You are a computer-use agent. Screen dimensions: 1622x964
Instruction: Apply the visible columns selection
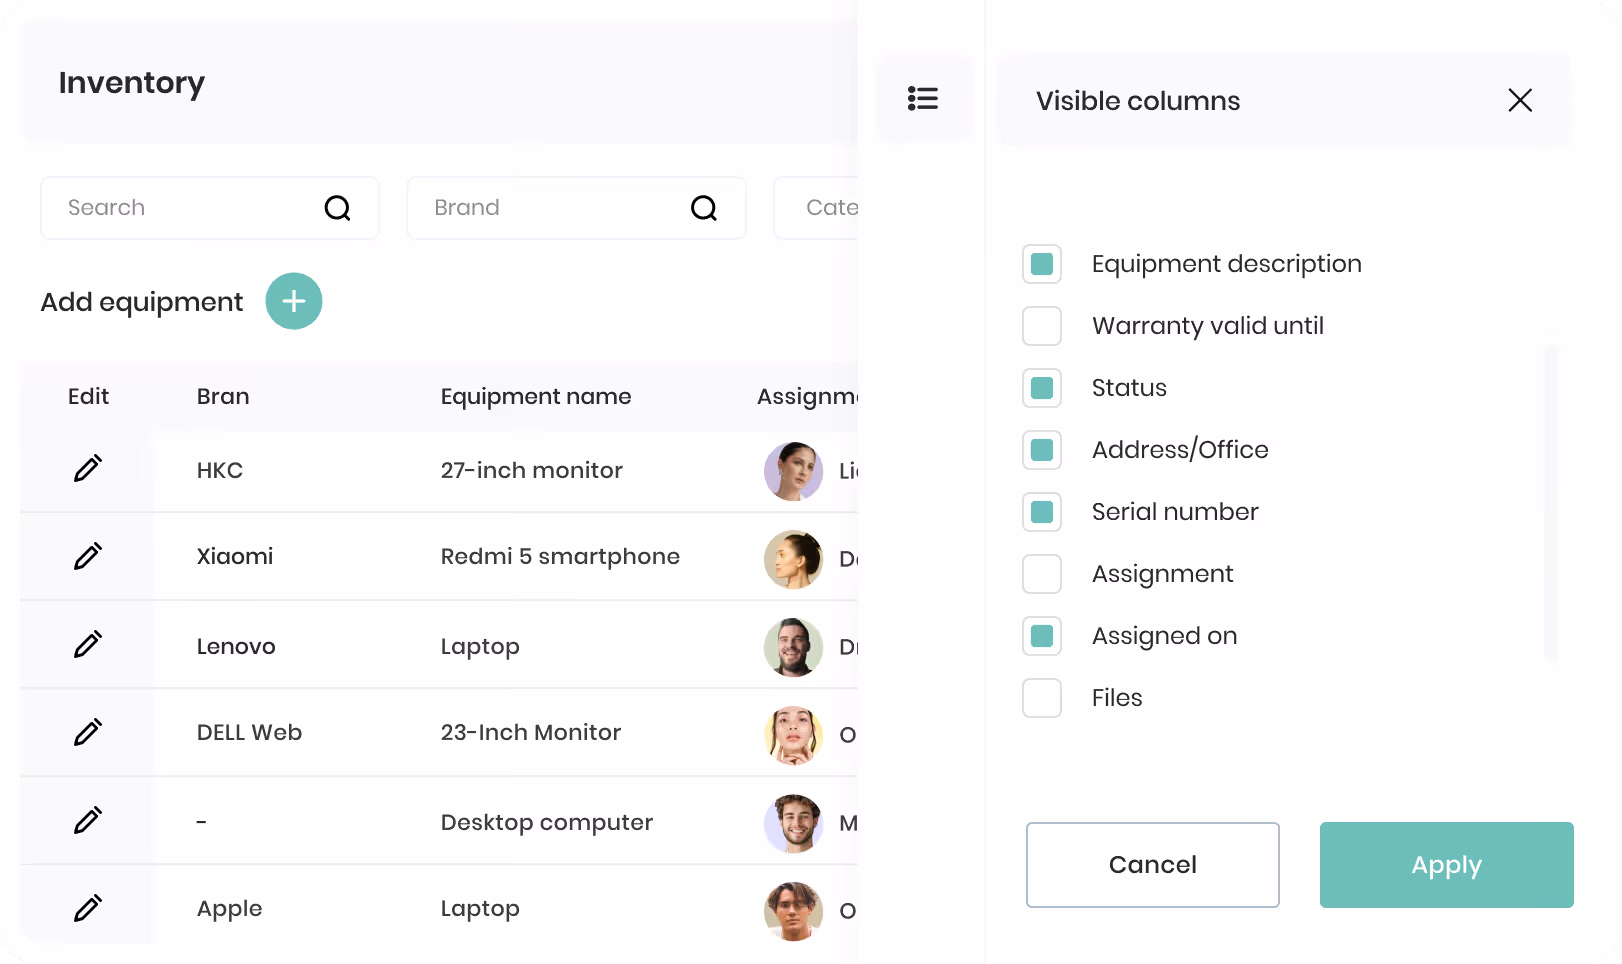1447,865
